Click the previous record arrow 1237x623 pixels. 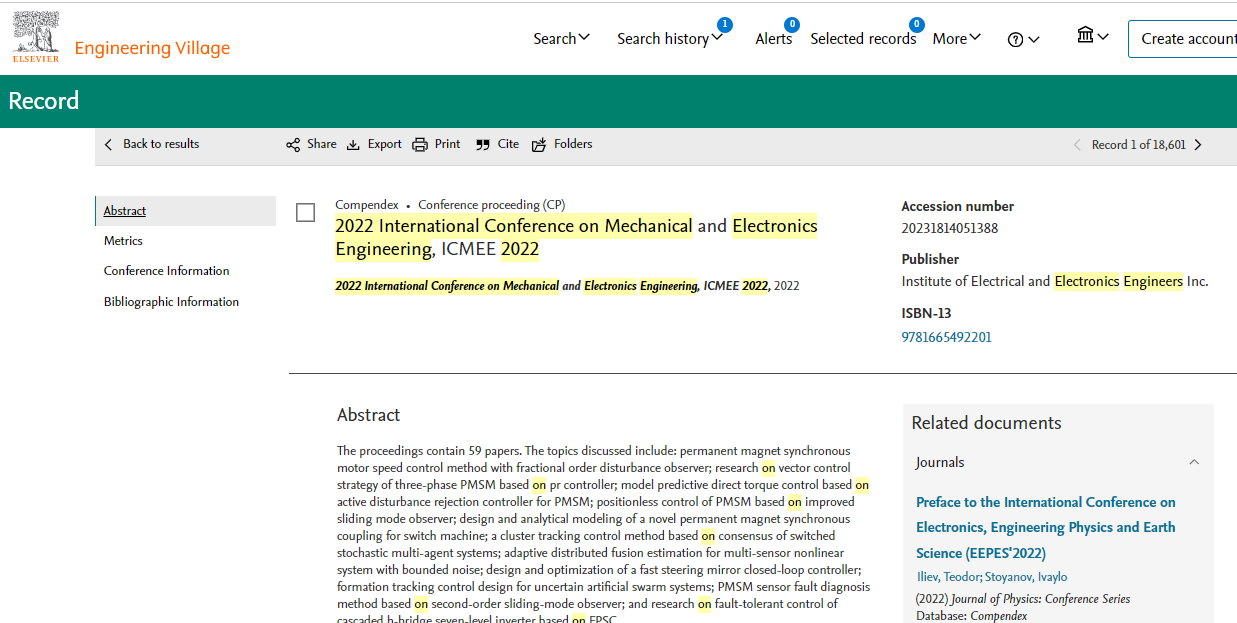pos(1077,145)
